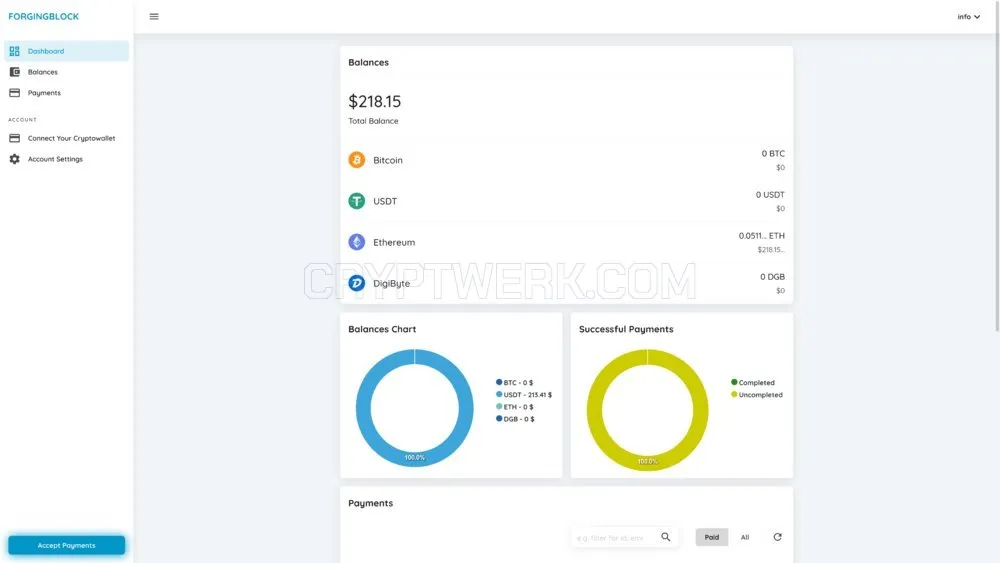Click the FORGINGBLOCK logo
The width and height of the screenshot is (1000, 563).
[x=43, y=17]
